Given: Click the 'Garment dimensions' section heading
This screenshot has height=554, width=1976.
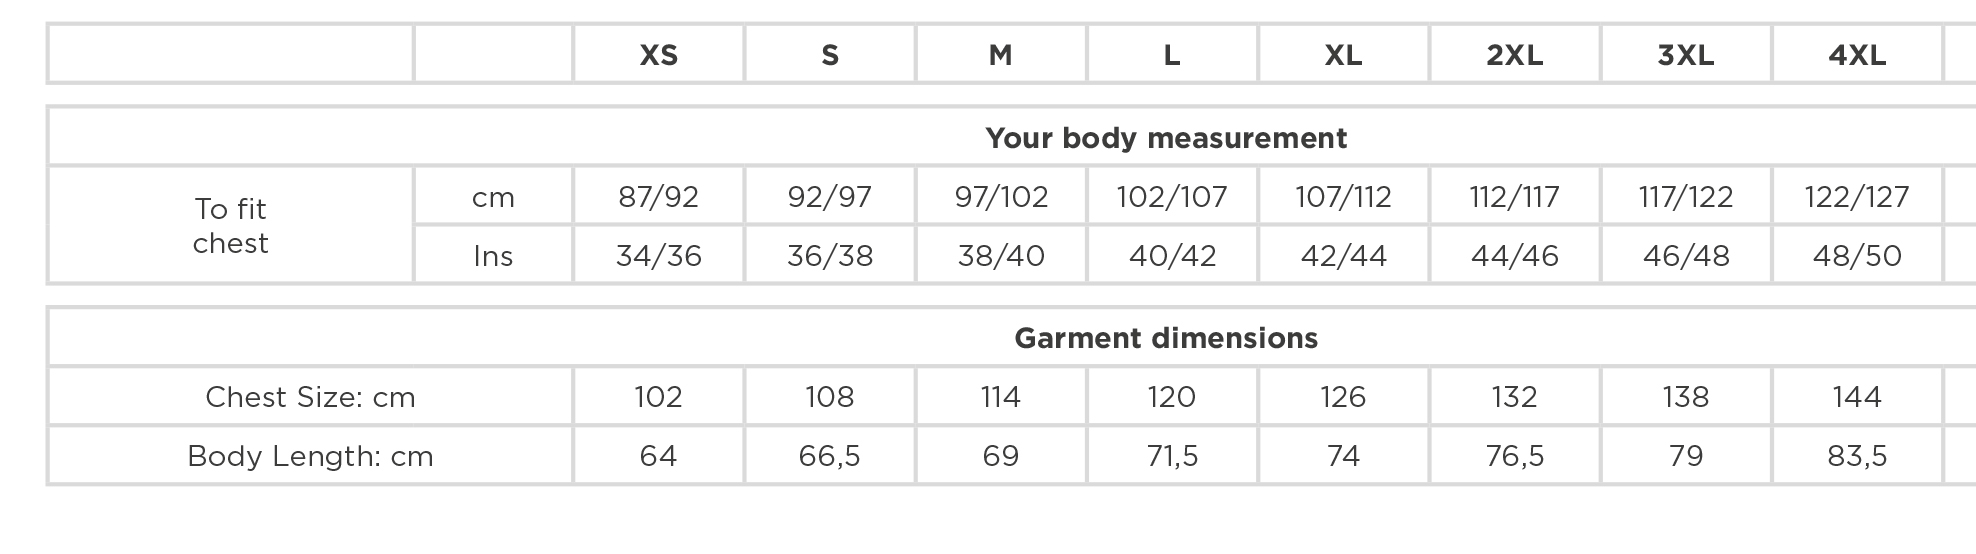Looking at the screenshot, I should 1166,338.
